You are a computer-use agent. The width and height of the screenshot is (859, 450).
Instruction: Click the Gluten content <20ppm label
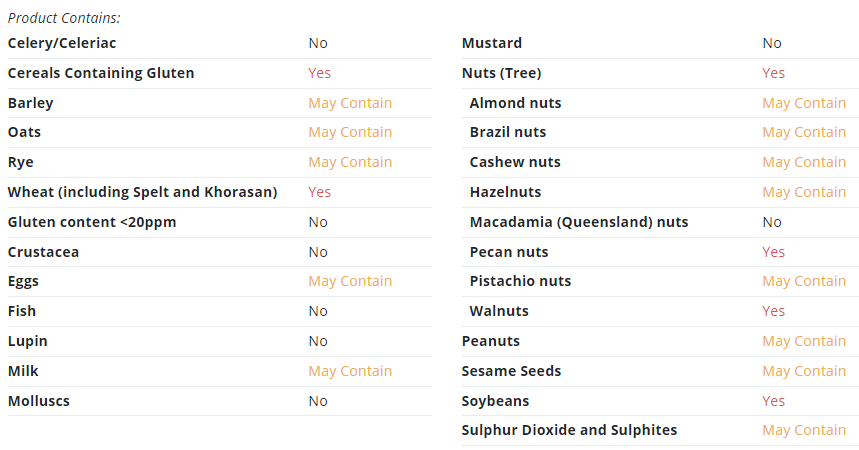pos(92,222)
